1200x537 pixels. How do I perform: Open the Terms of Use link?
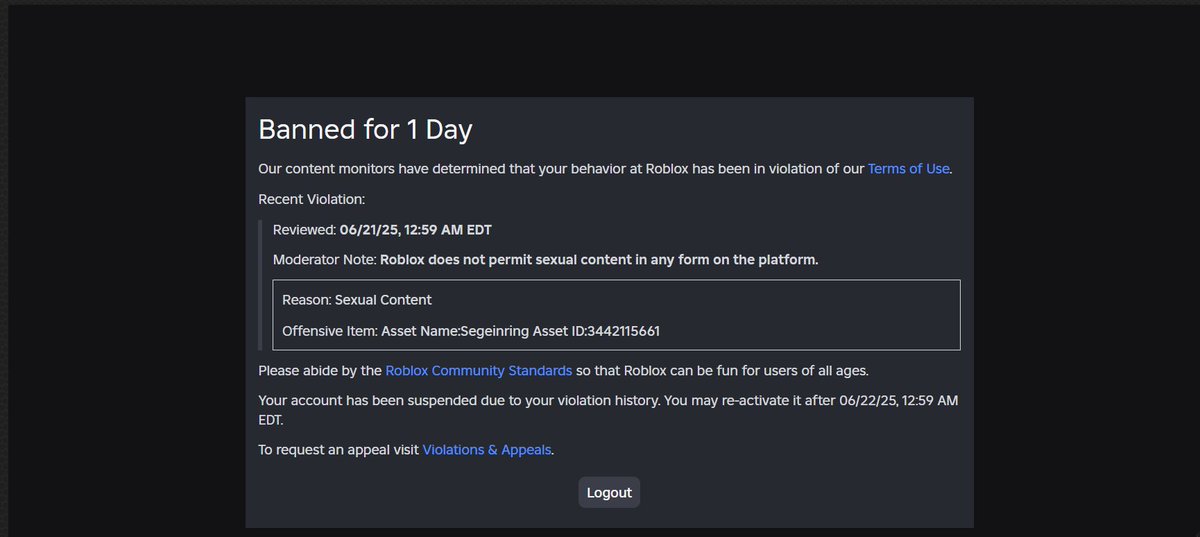coord(908,169)
